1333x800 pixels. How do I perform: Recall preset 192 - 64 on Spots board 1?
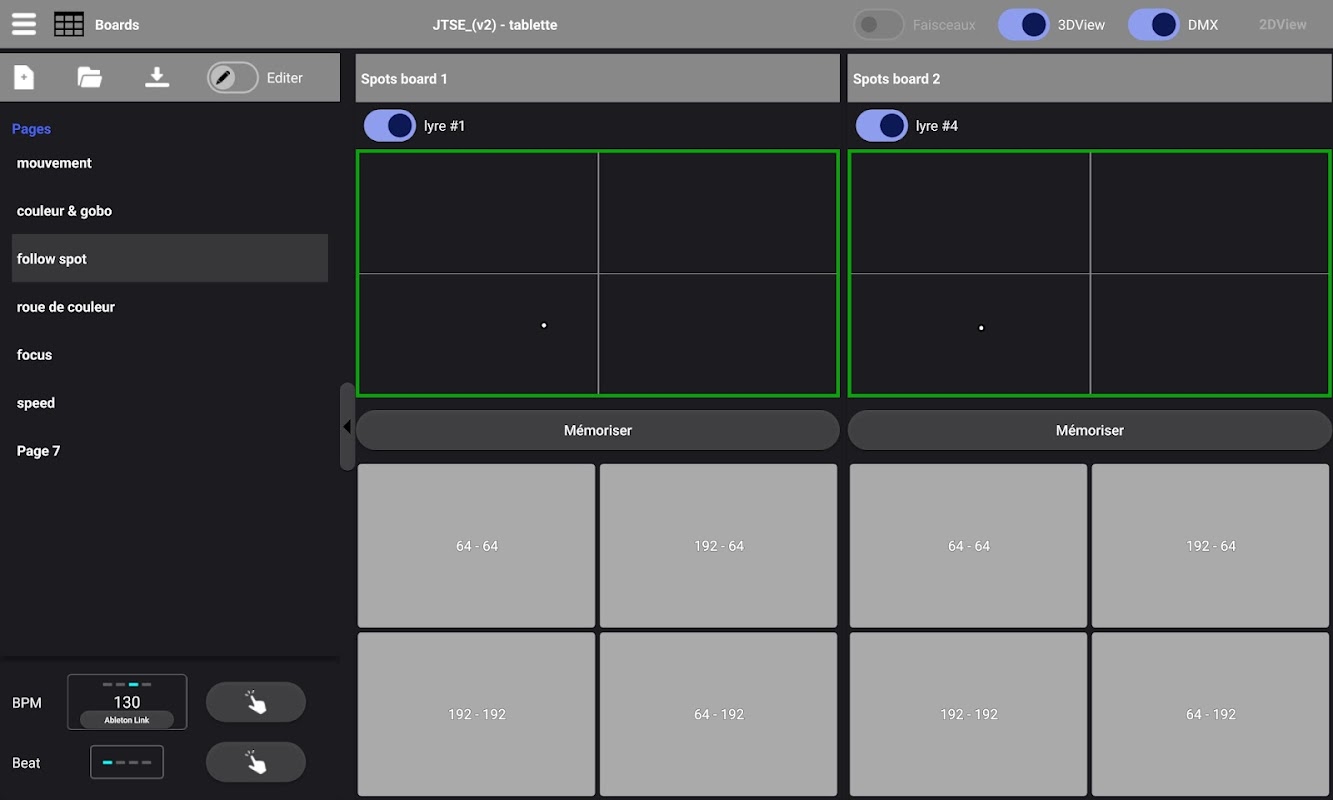point(719,546)
